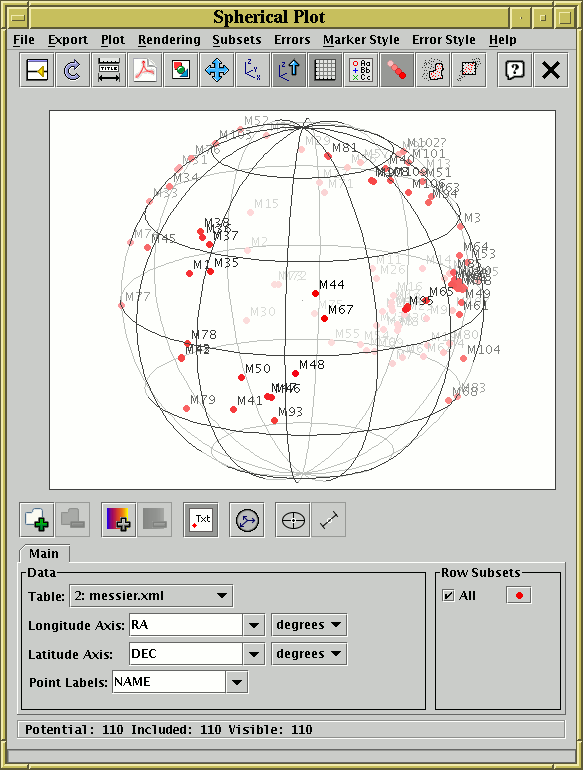Screen dimensions: 583x770
Task: Export plot as PDF icon
Action: 144,70
